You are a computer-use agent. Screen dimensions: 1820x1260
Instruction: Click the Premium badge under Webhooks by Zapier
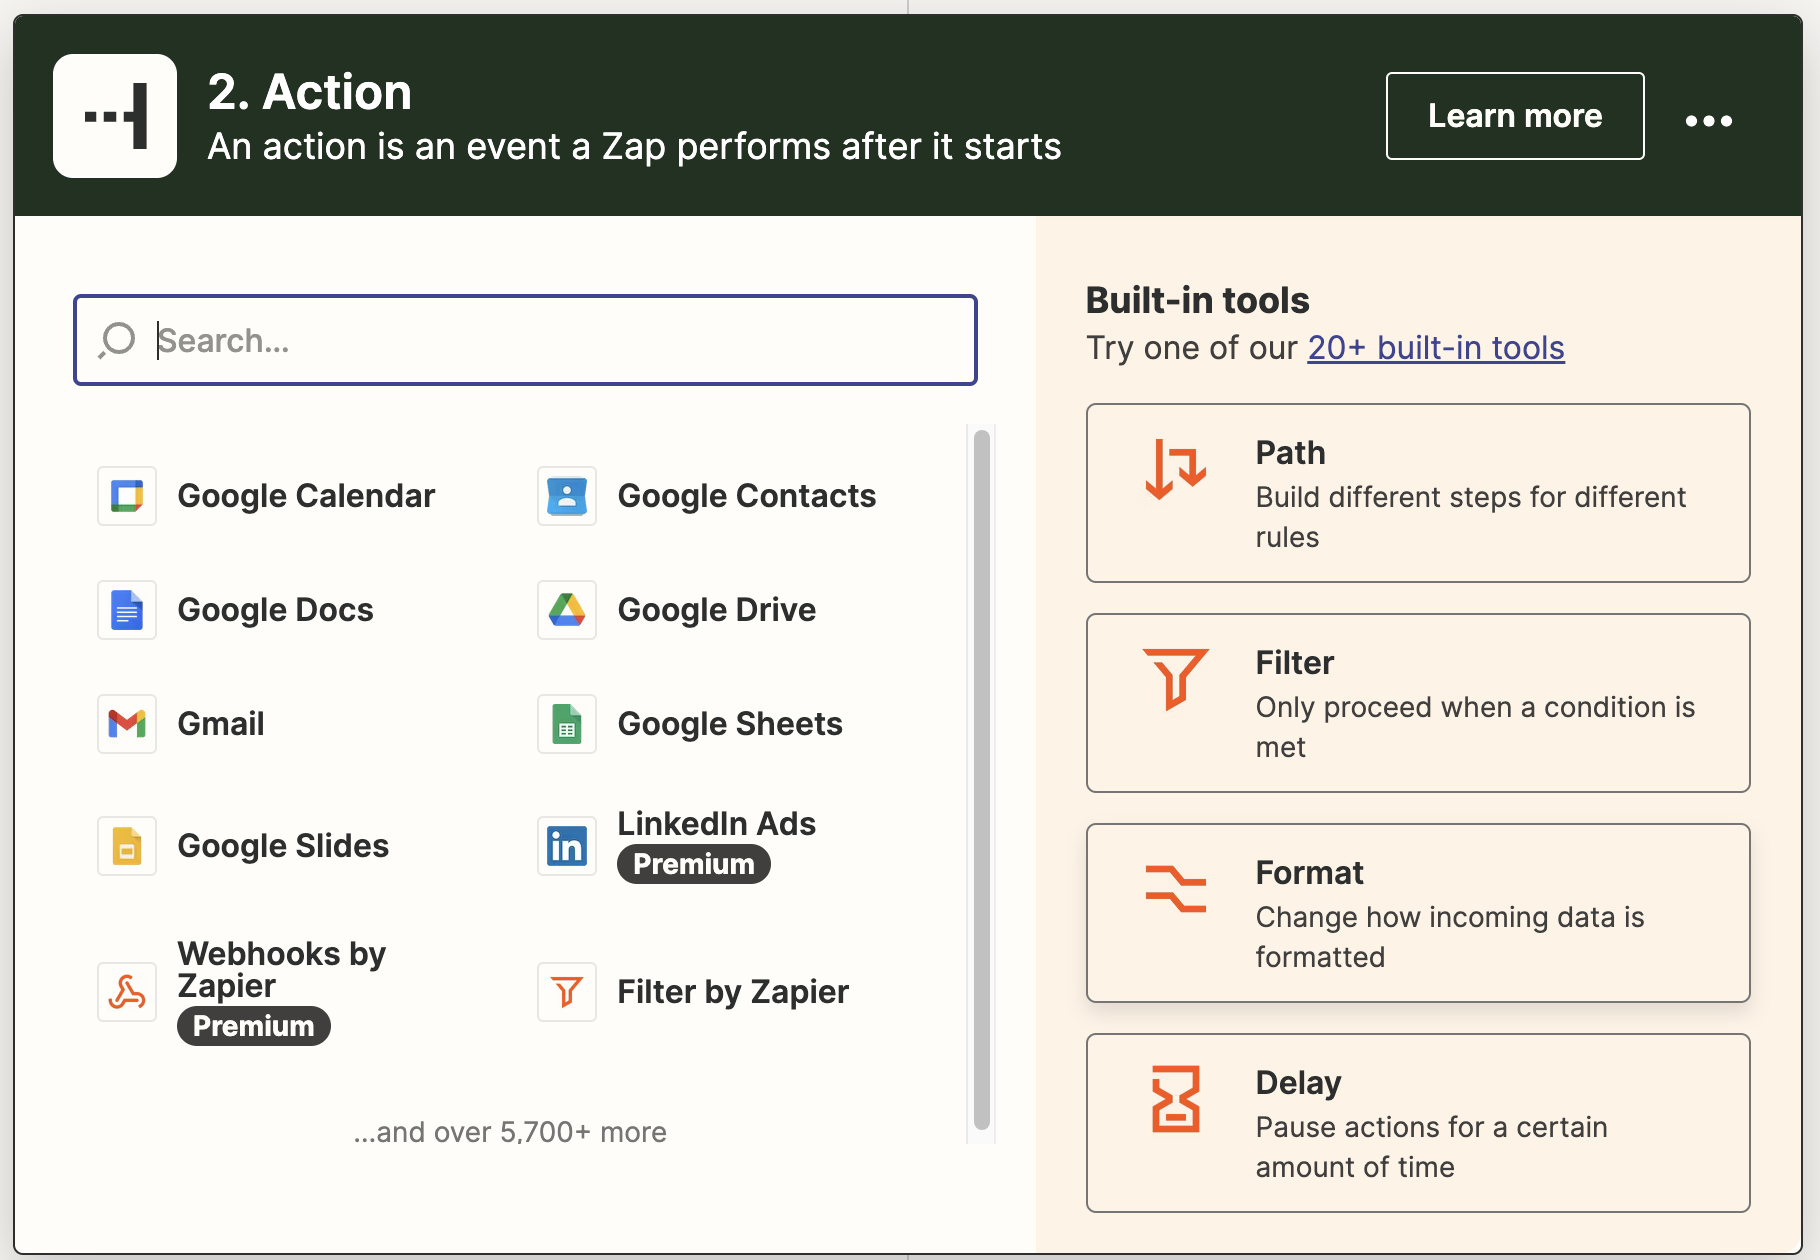point(254,1026)
